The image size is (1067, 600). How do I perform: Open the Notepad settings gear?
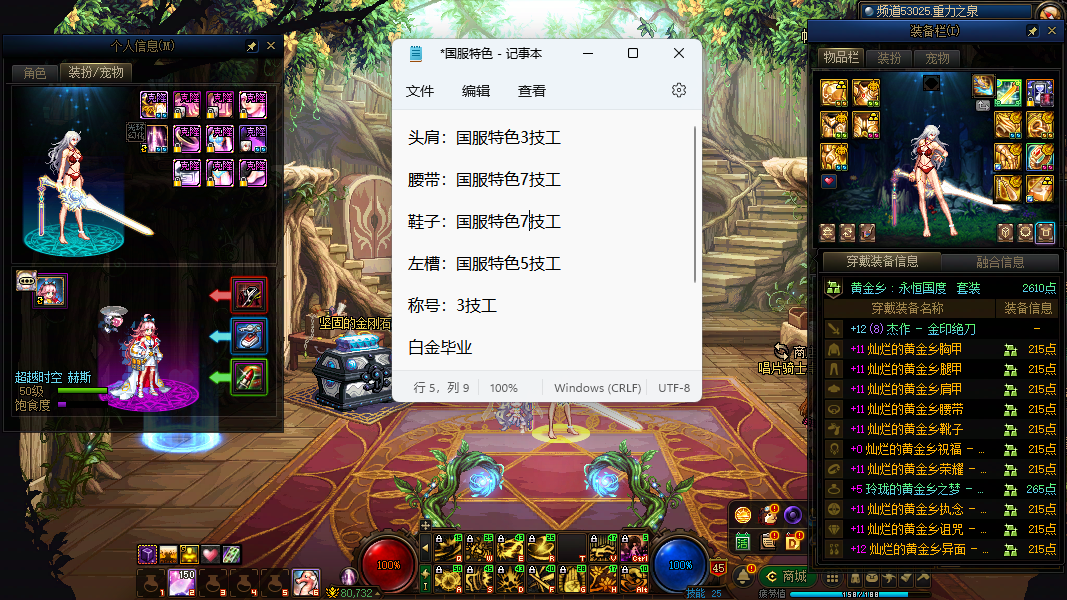(x=679, y=90)
